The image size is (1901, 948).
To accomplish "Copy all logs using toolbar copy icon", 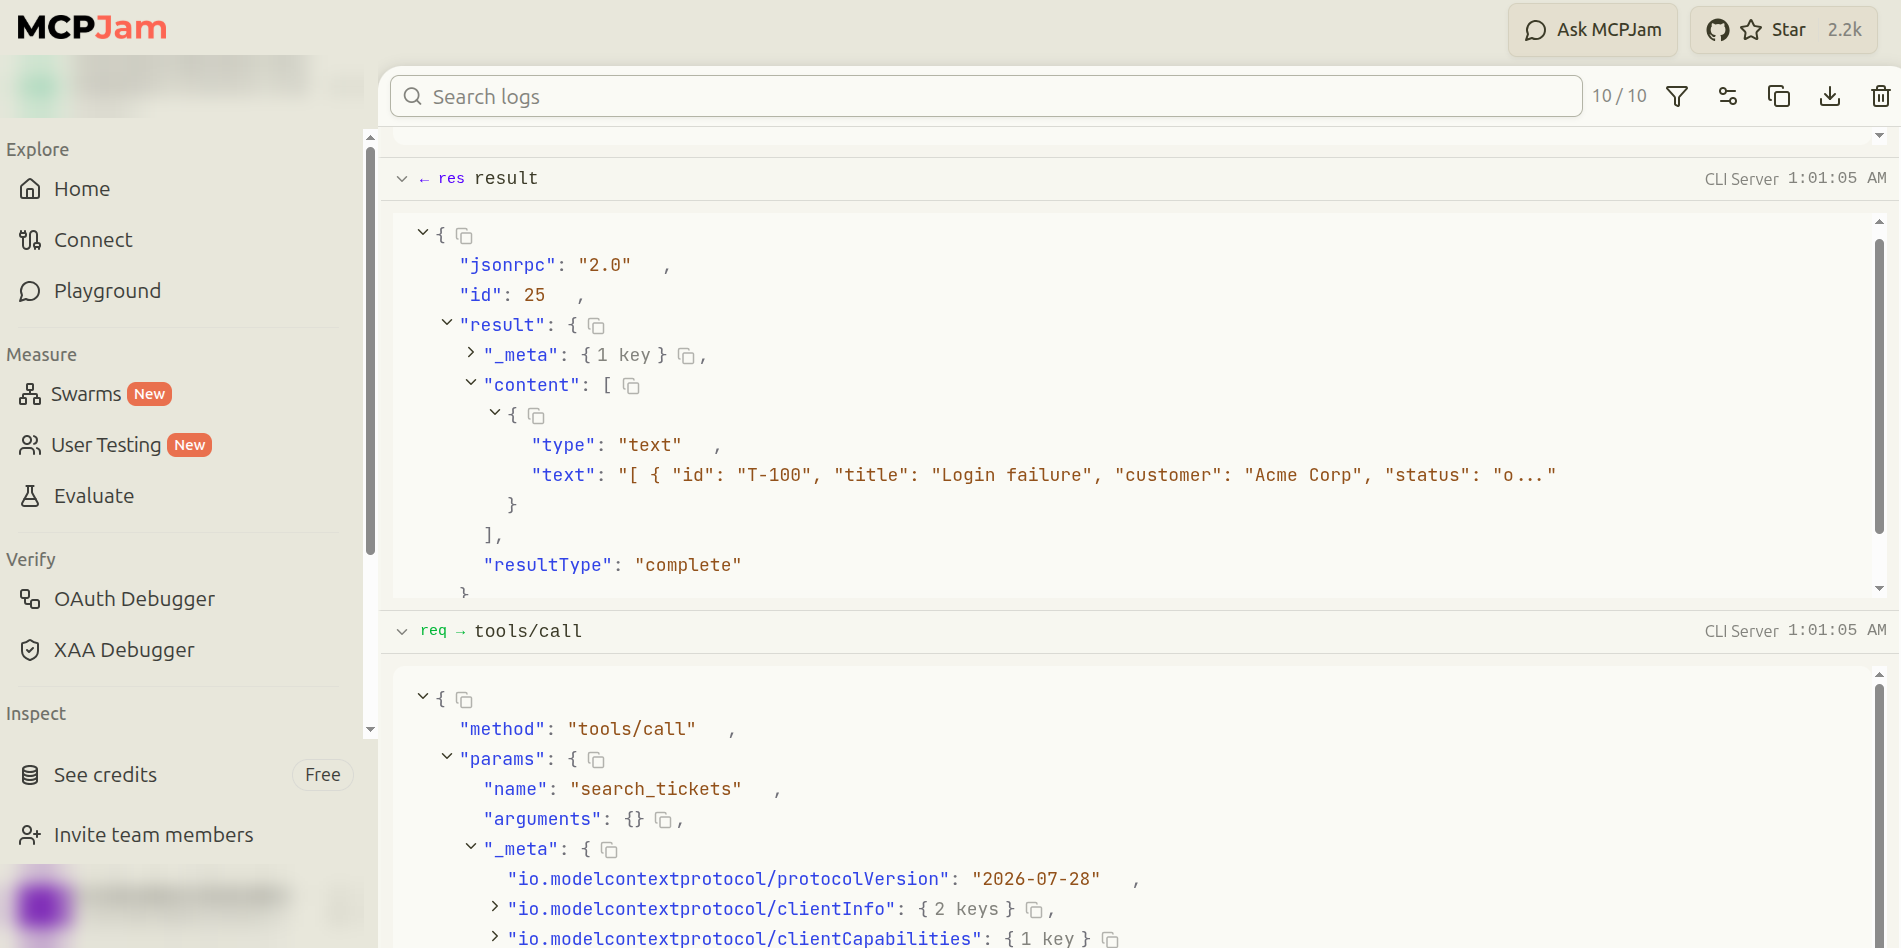I will tap(1779, 96).
